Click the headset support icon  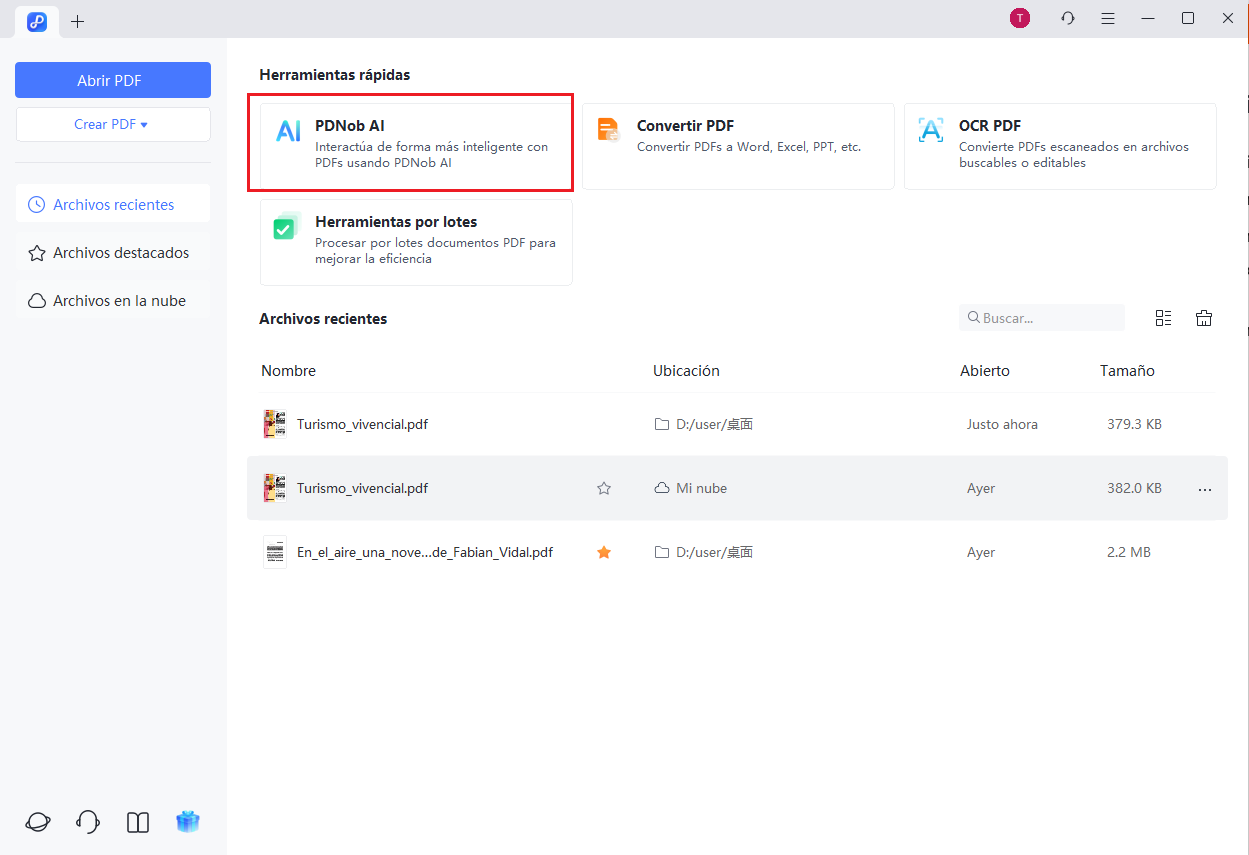[88, 822]
